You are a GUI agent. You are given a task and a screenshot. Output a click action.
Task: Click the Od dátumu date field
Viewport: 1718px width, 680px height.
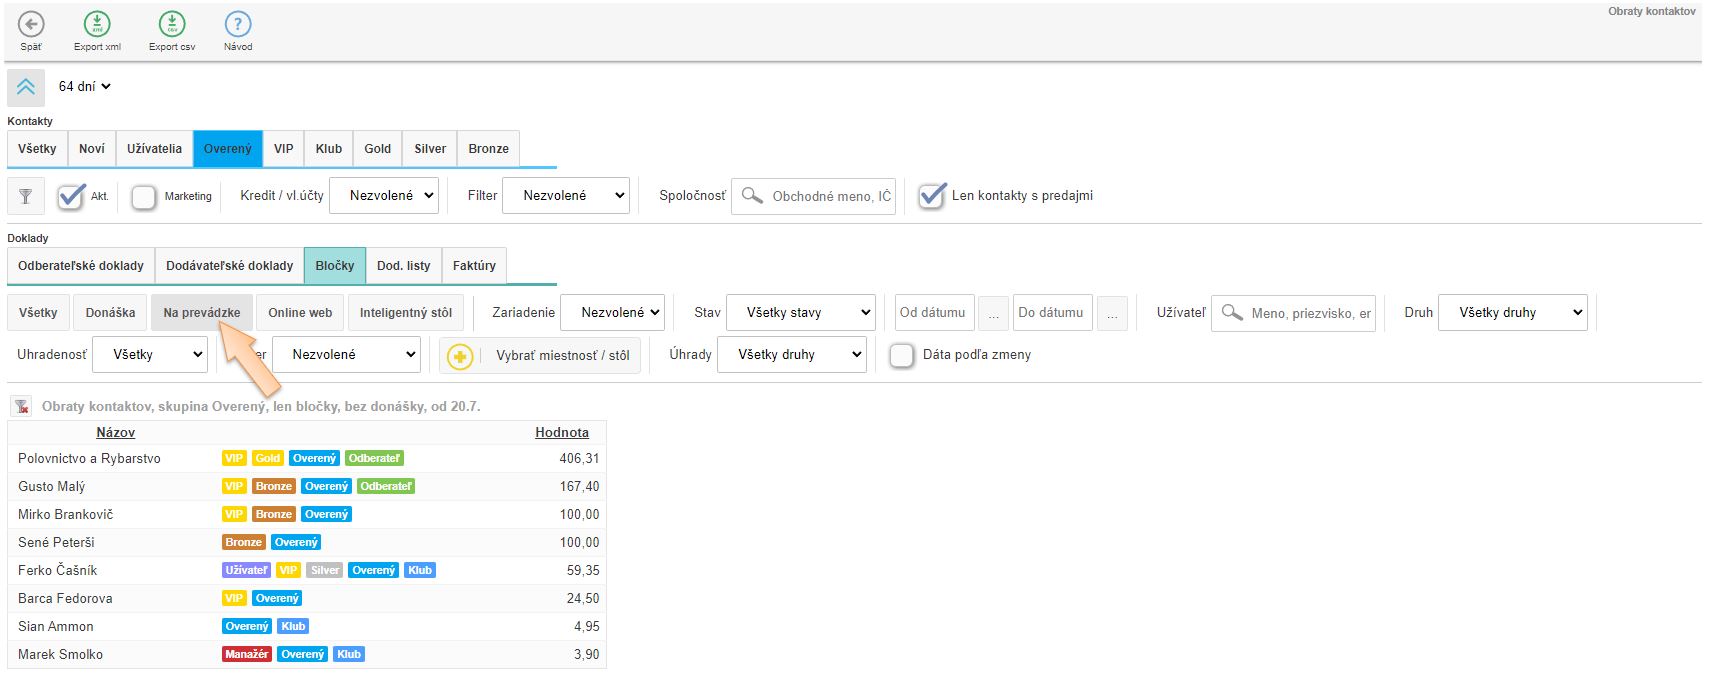click(932, 313)
